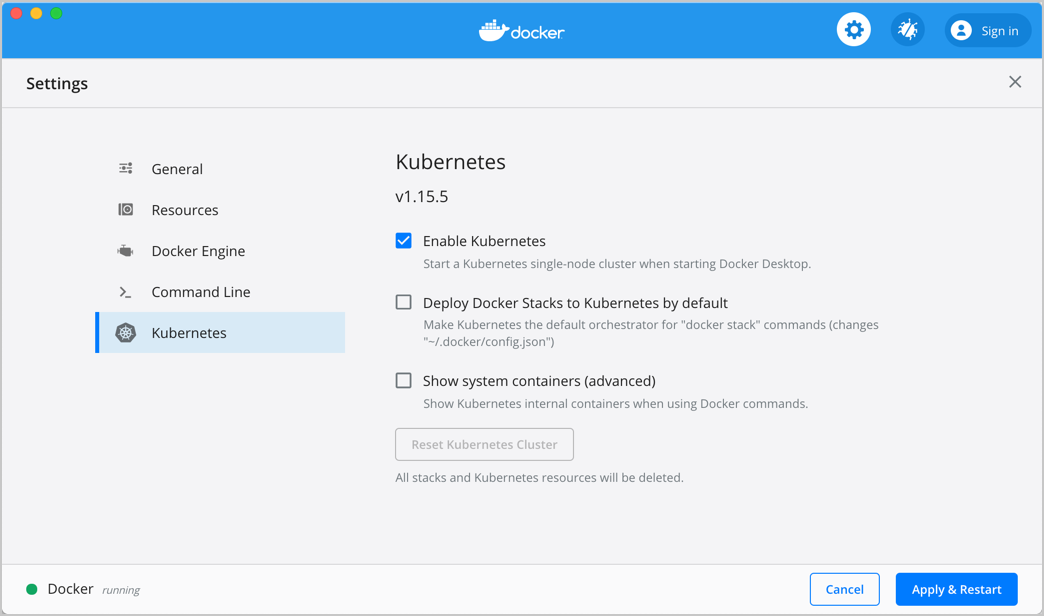
Task: Enable Deploy Docker Stacks to Kubernetes by default
Action: click(x=403, y=302)
